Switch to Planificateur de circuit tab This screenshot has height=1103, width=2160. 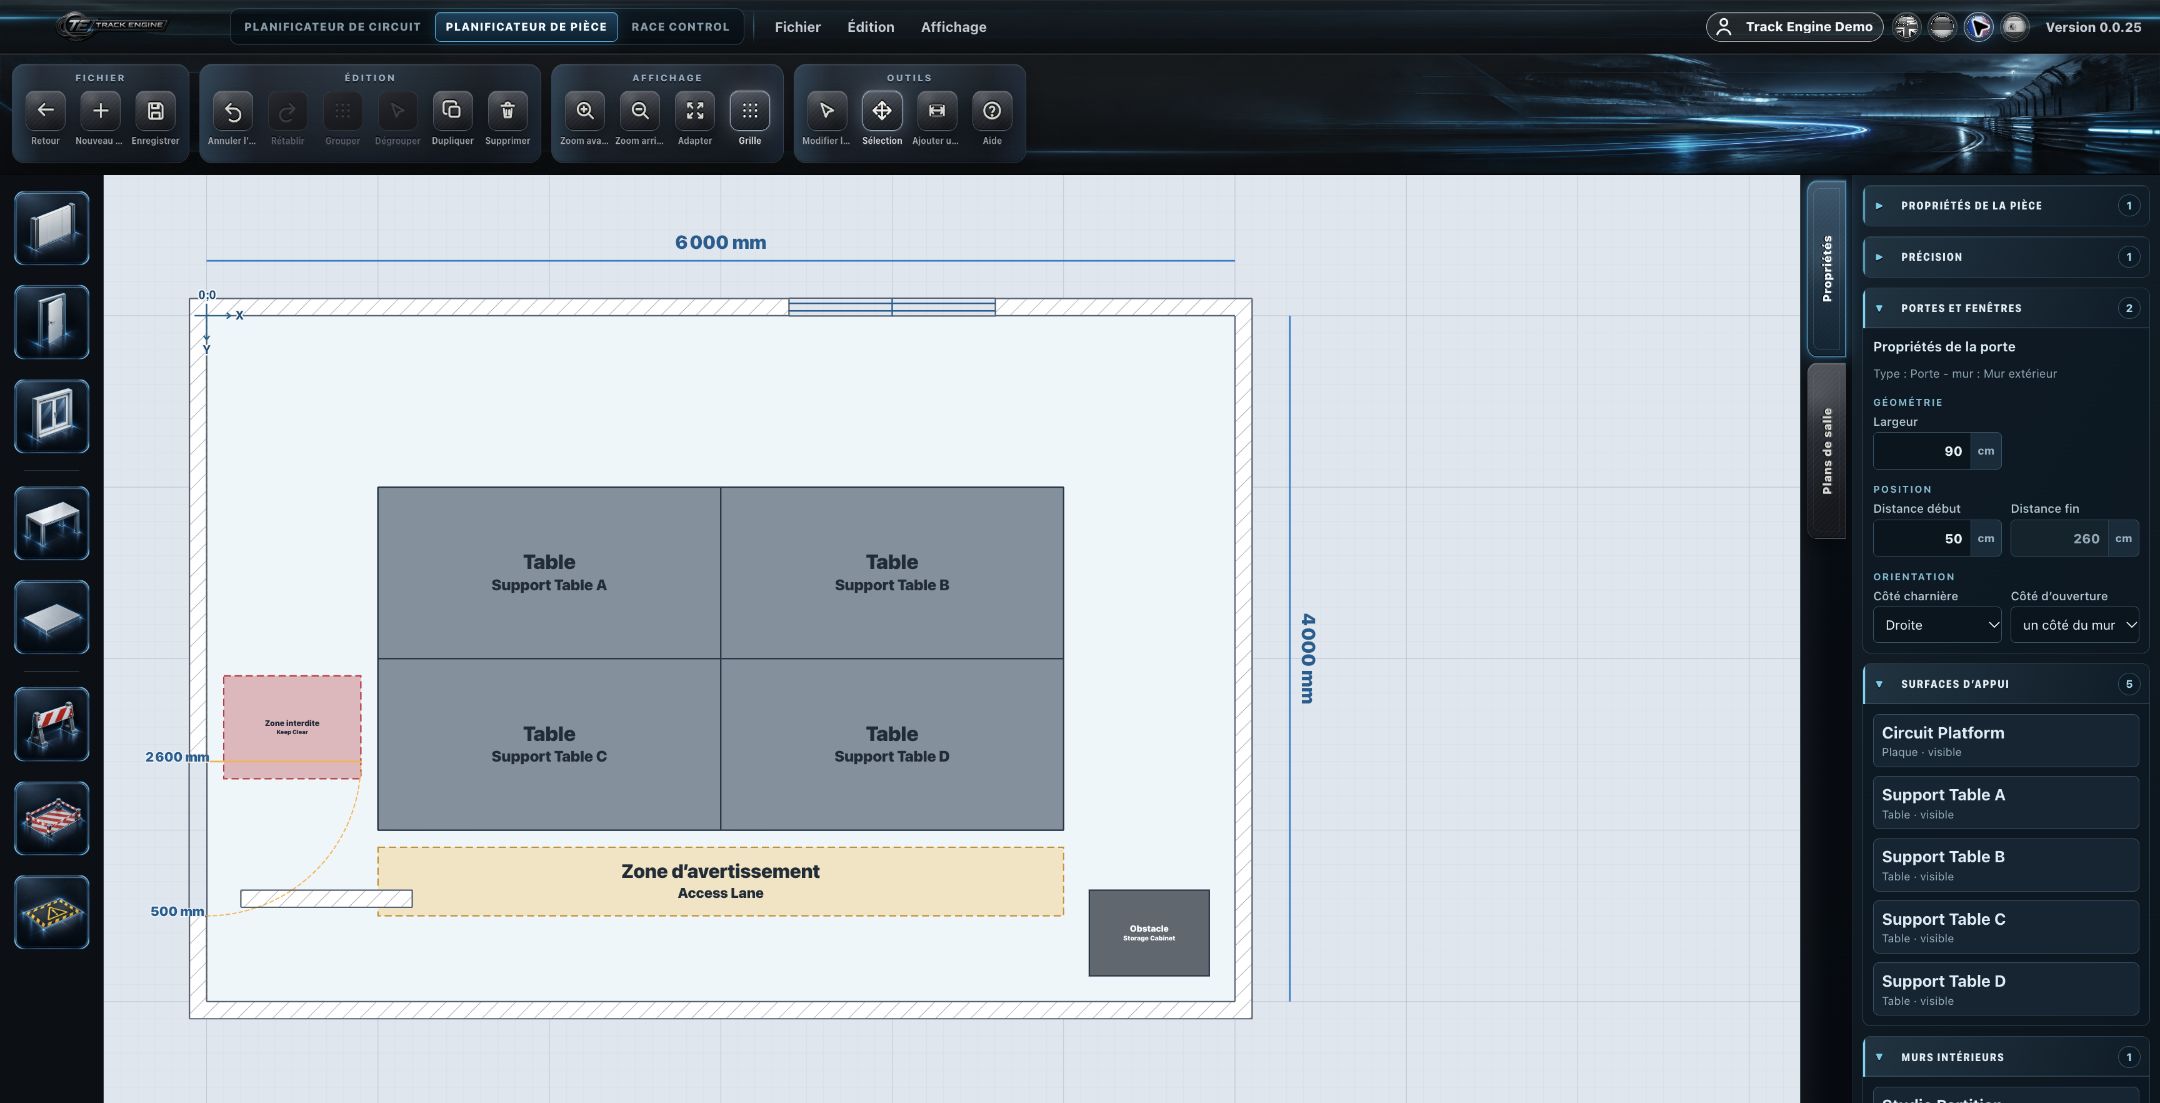point(333,27)
